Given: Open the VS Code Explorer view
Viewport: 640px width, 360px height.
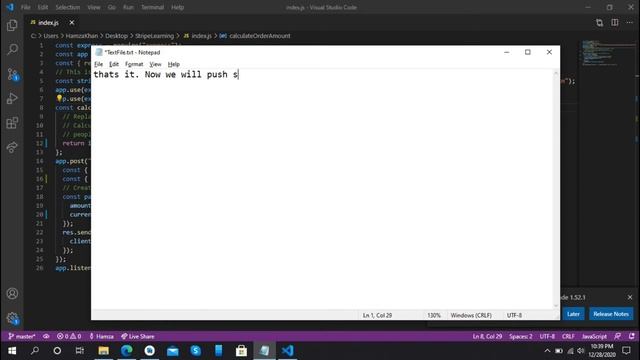Looking at the screenshot, I should point(12,25).
